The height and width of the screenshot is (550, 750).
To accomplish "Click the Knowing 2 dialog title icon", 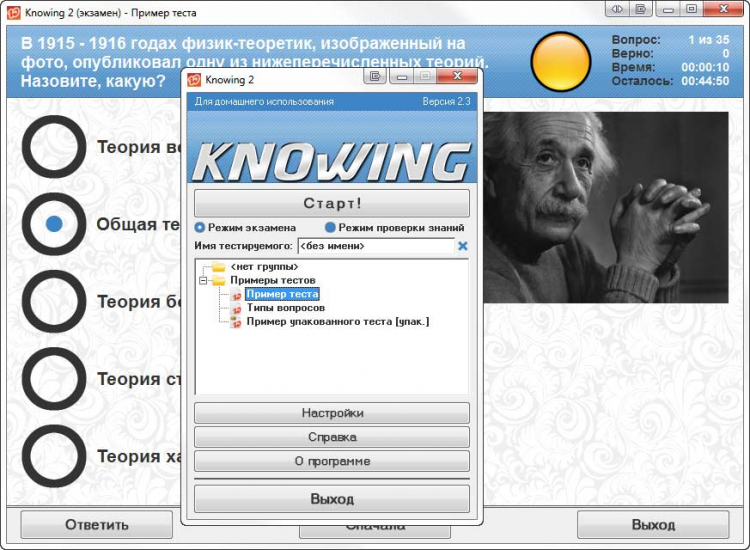I will pos(195,78).
